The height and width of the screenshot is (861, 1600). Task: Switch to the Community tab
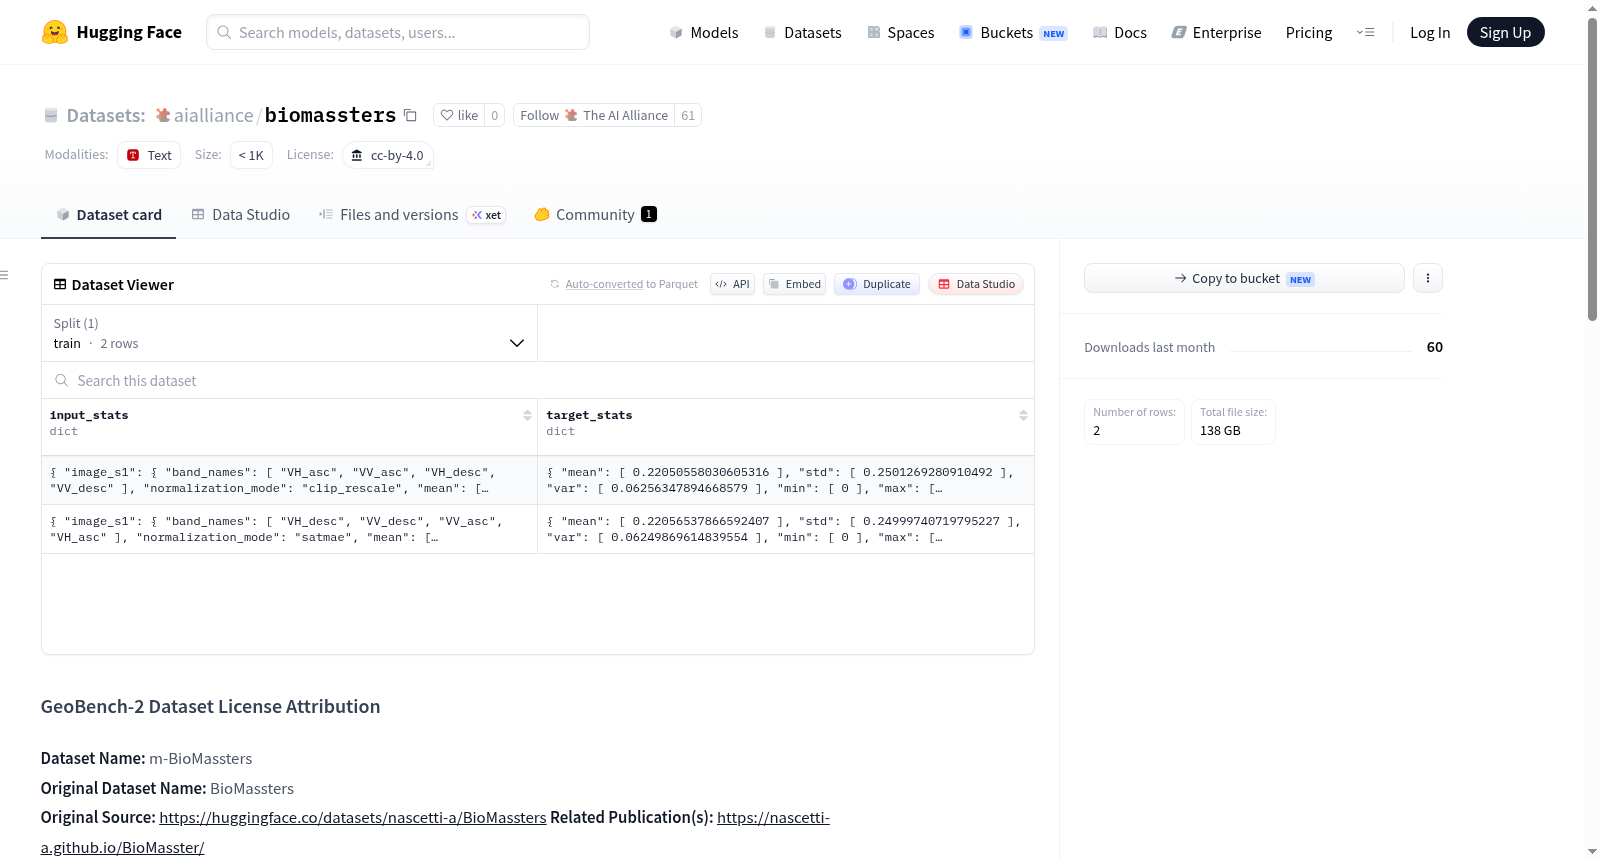595,214
